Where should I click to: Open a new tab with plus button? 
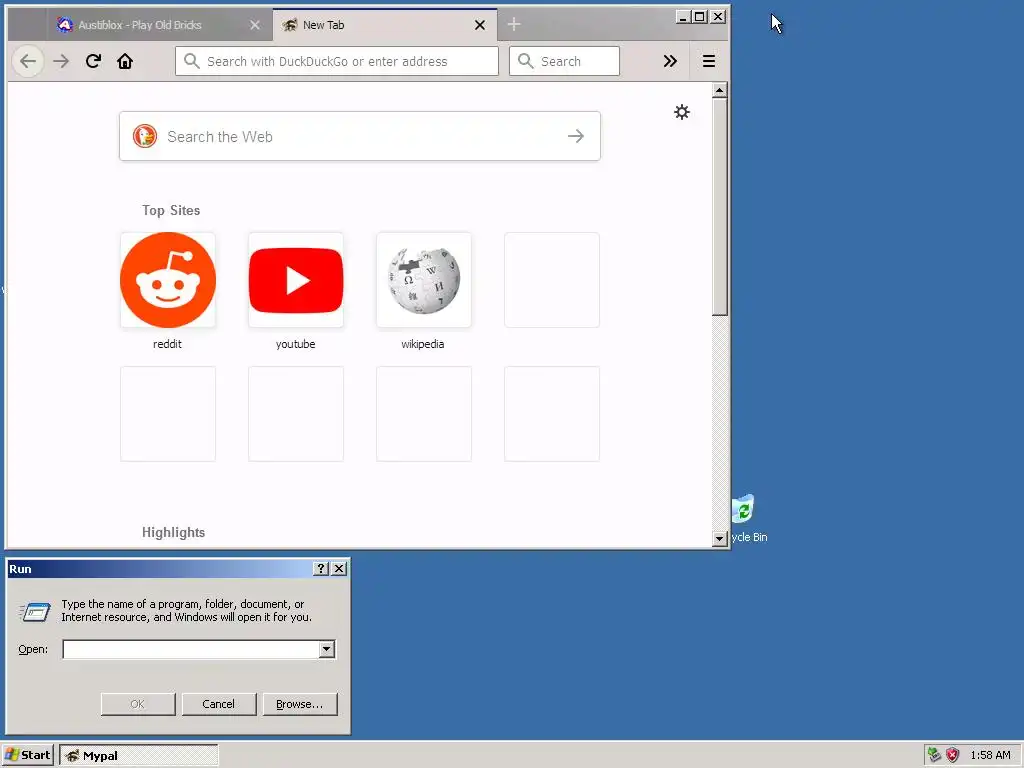coord(514,24)
